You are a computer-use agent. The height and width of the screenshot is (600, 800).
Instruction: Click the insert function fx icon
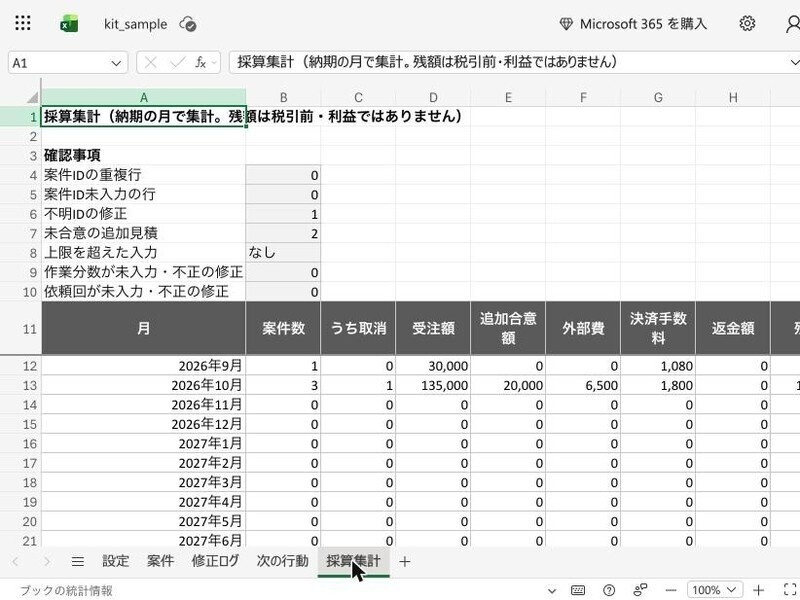click(x=201, y=63)
